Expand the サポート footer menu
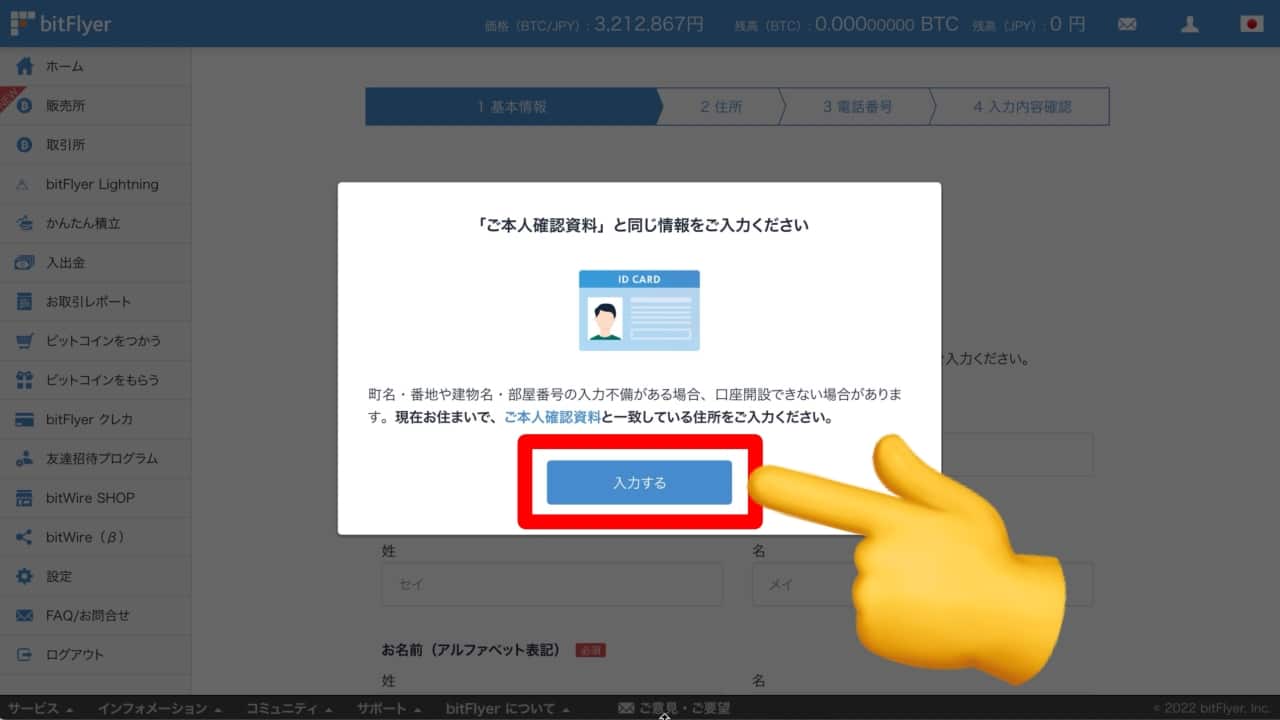1280x720 pixels. pyautogui.click(x=388, y=708)
